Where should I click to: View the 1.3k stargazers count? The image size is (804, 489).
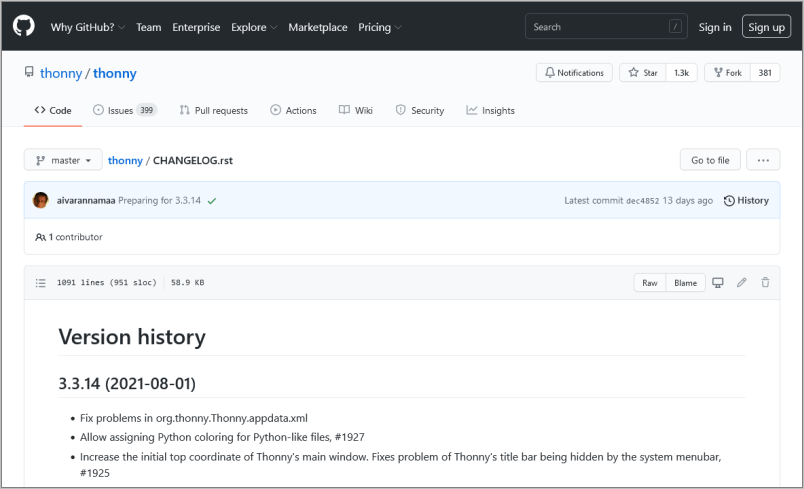click(681, 73)
